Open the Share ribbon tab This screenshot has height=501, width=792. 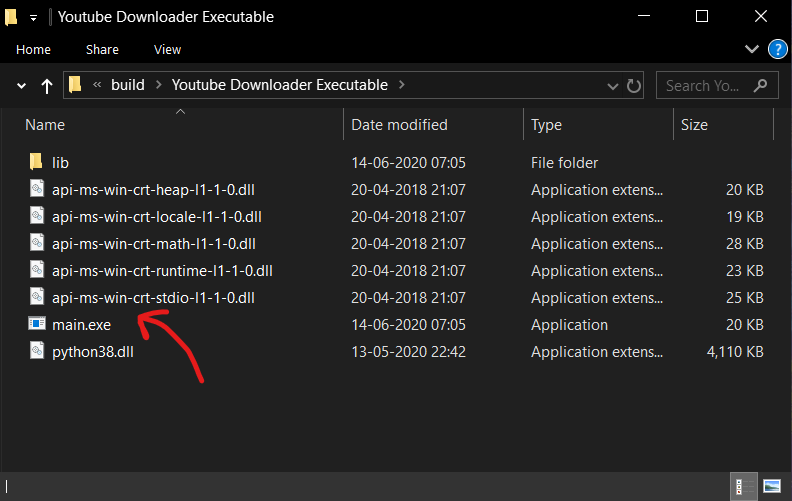click(x=102, y=49)
